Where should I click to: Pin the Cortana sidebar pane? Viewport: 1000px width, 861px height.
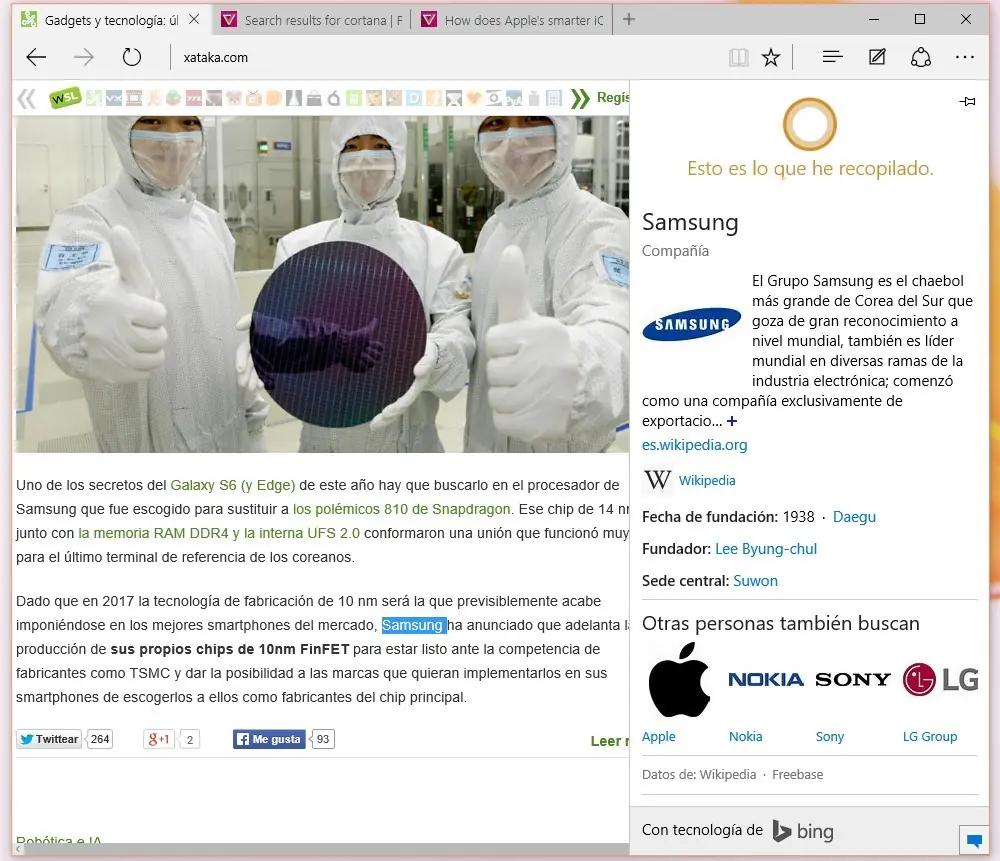(967, 101)
